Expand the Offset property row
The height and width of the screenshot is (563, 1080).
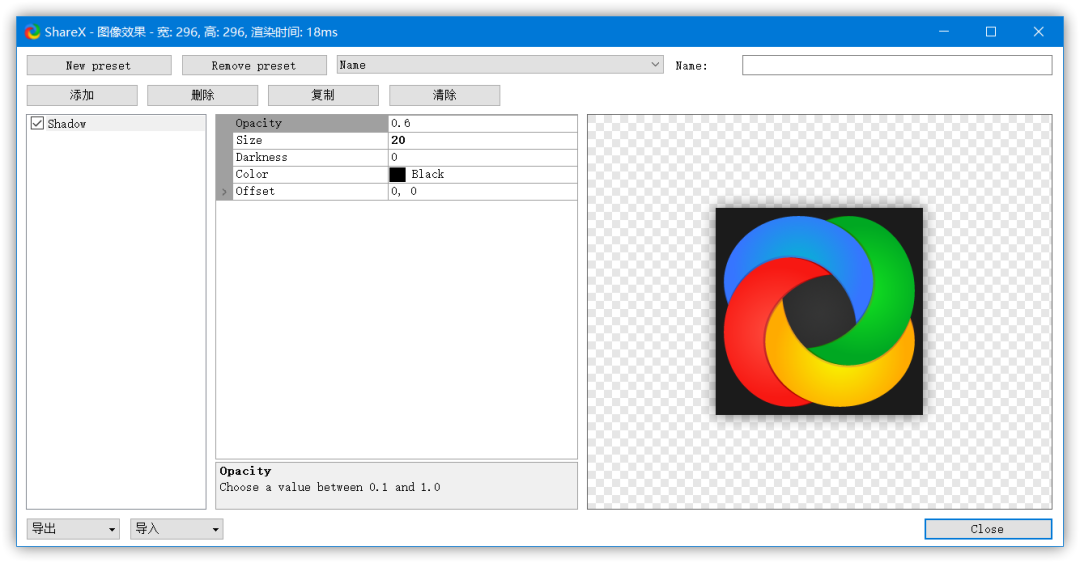click(x=224, y=192)
